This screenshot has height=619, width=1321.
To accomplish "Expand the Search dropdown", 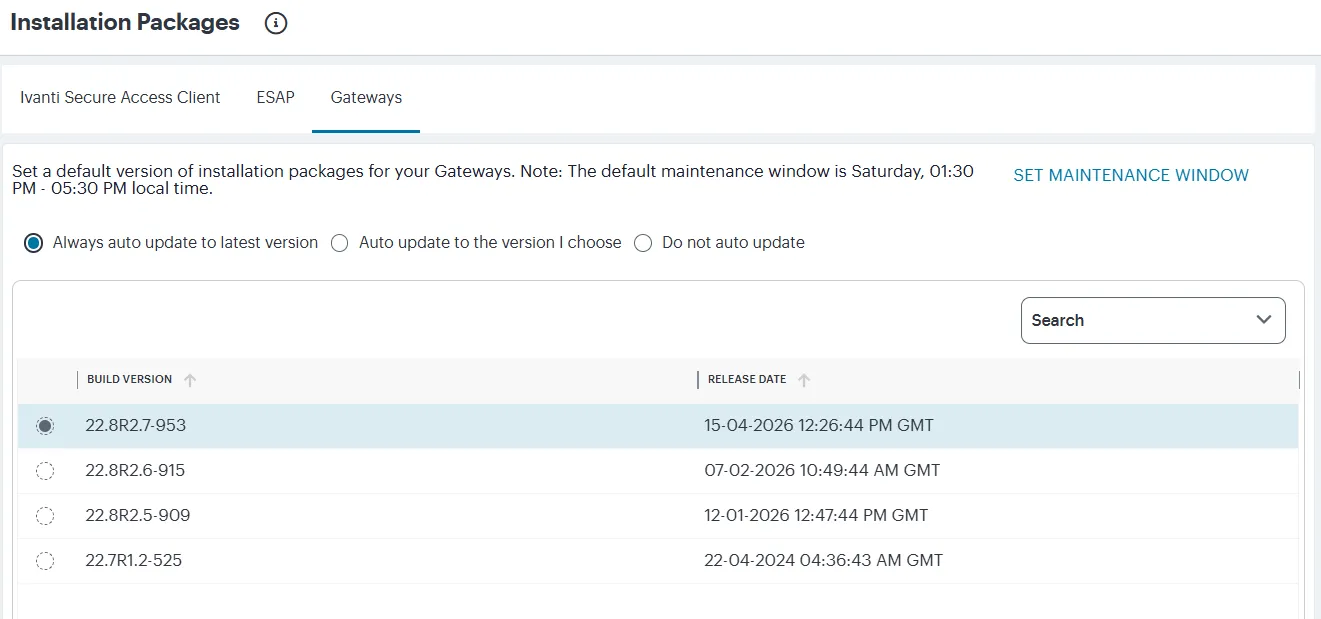I will point(1153,320).
